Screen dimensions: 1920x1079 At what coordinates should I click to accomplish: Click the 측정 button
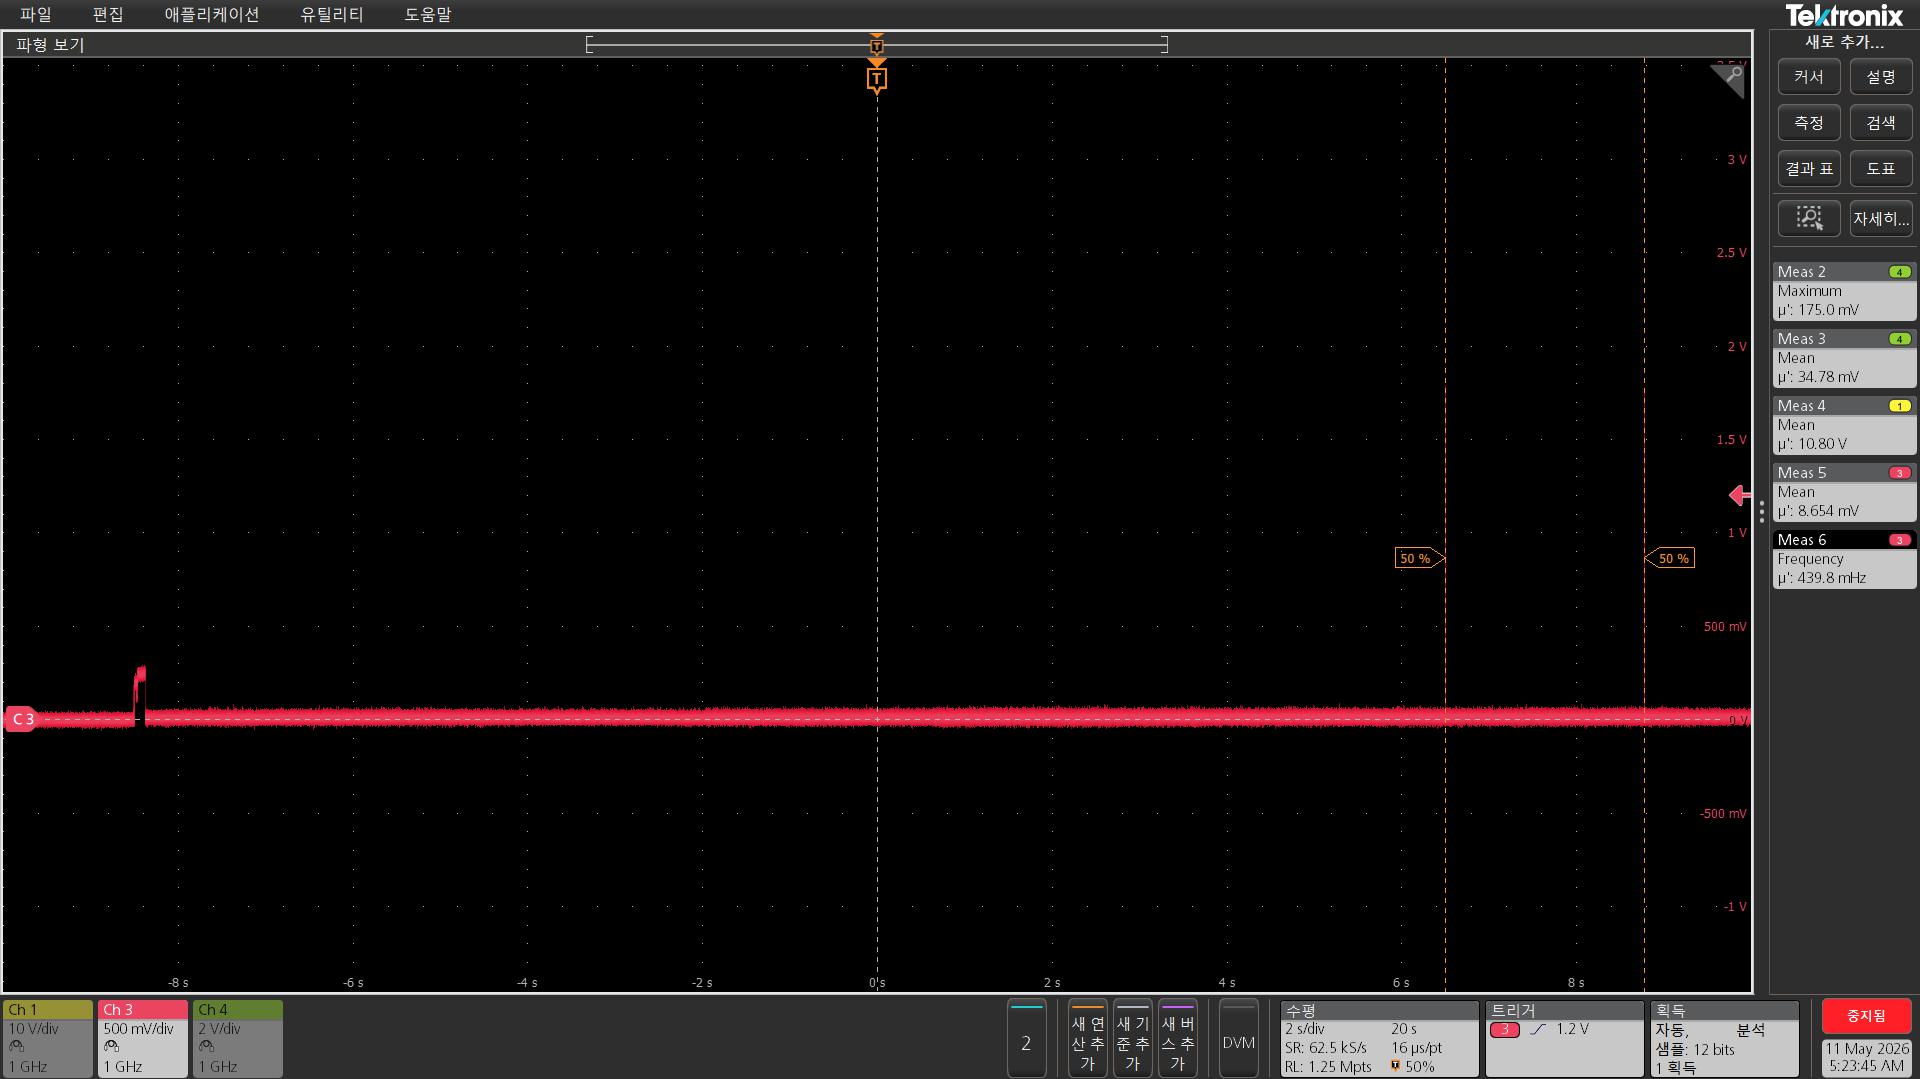1809,123
